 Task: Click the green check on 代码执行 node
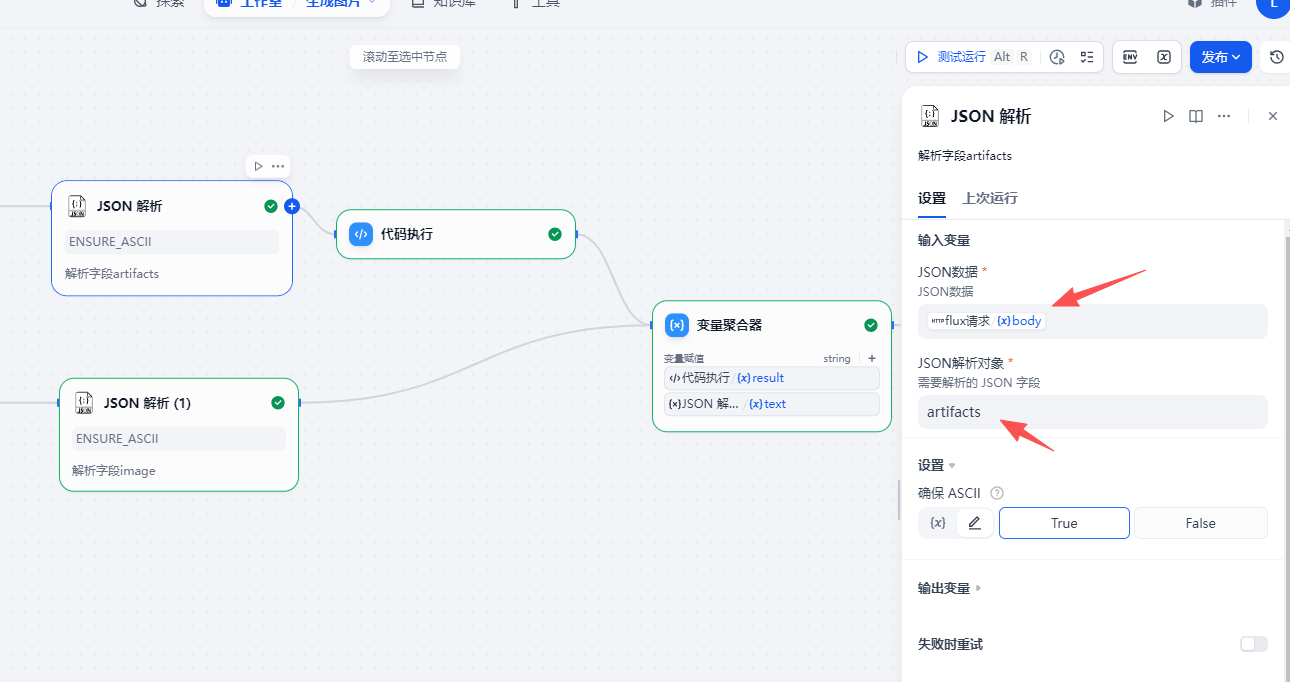555,234
